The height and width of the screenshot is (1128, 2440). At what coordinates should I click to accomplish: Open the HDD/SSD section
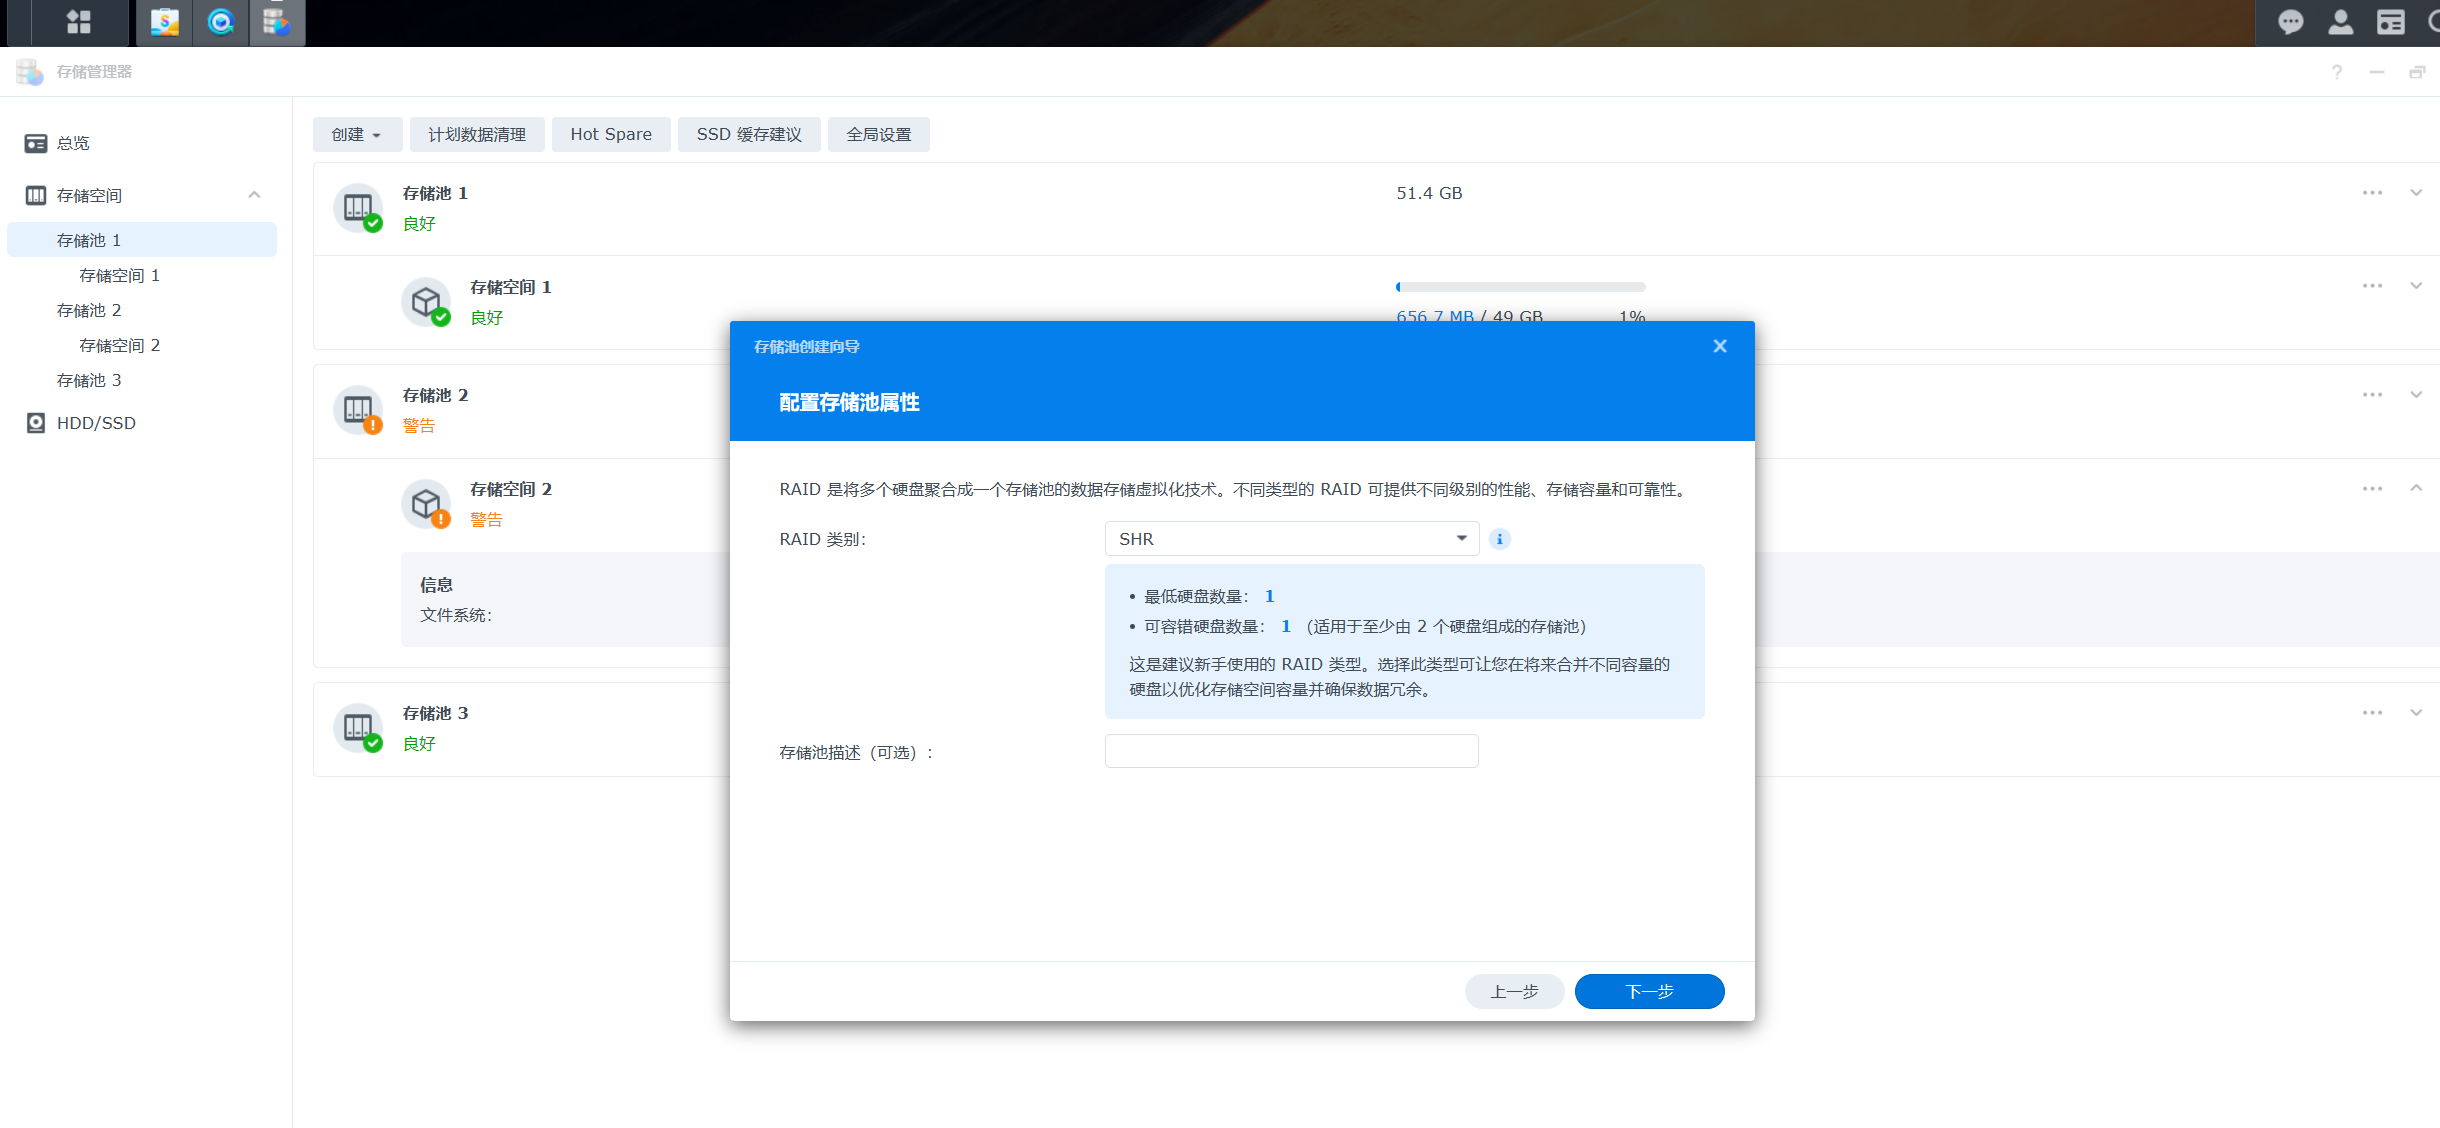click(96, 423)
